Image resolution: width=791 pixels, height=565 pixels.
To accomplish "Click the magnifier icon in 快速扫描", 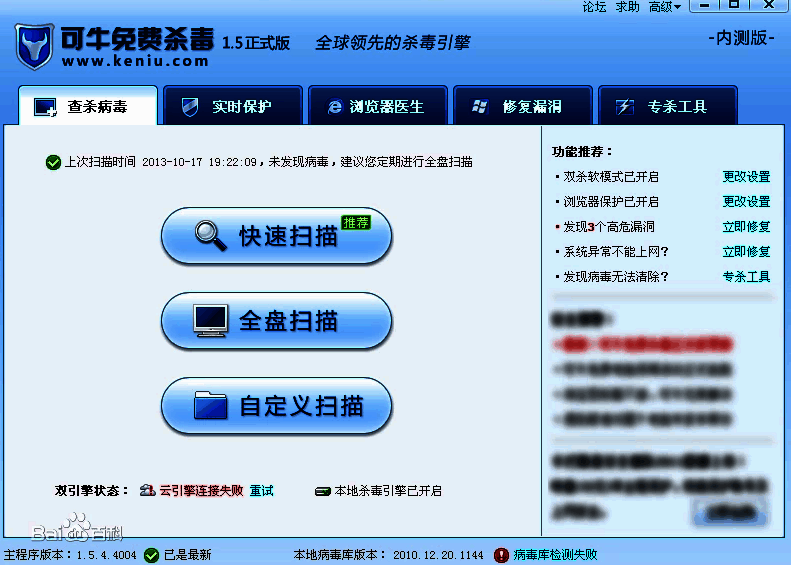I will point(210,236).
